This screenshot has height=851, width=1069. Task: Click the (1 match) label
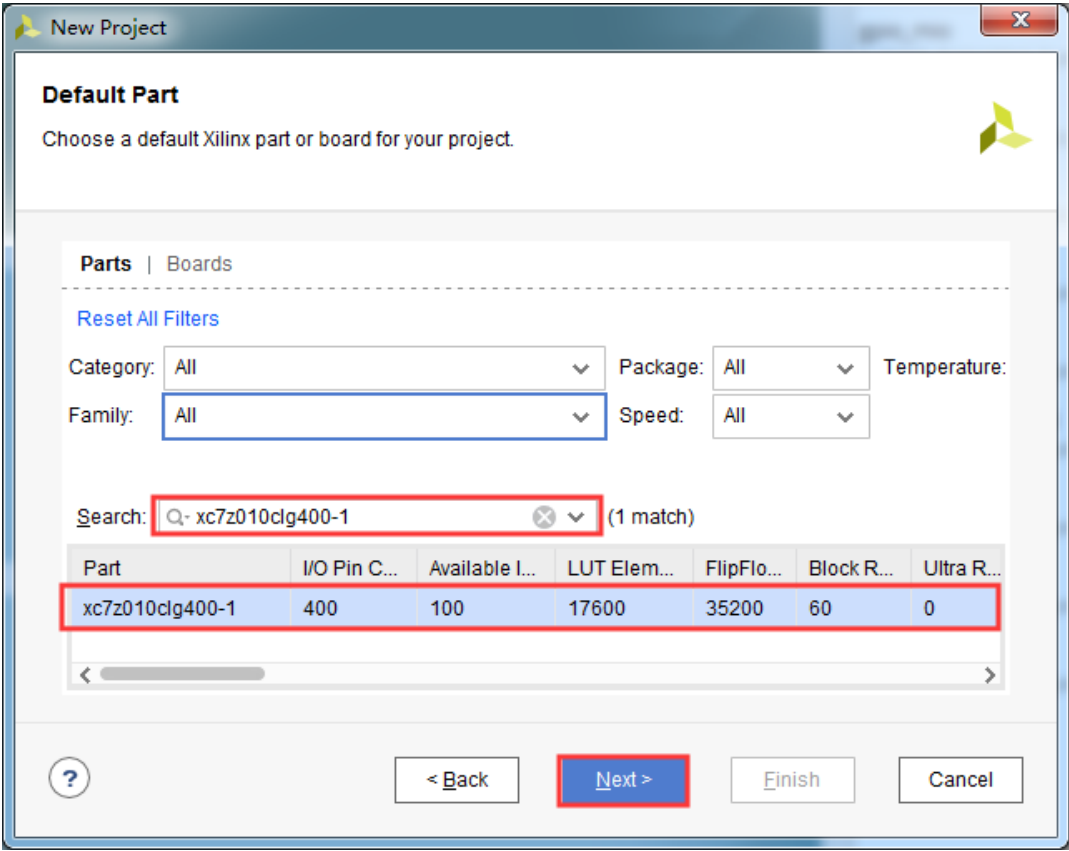[651, 518]
